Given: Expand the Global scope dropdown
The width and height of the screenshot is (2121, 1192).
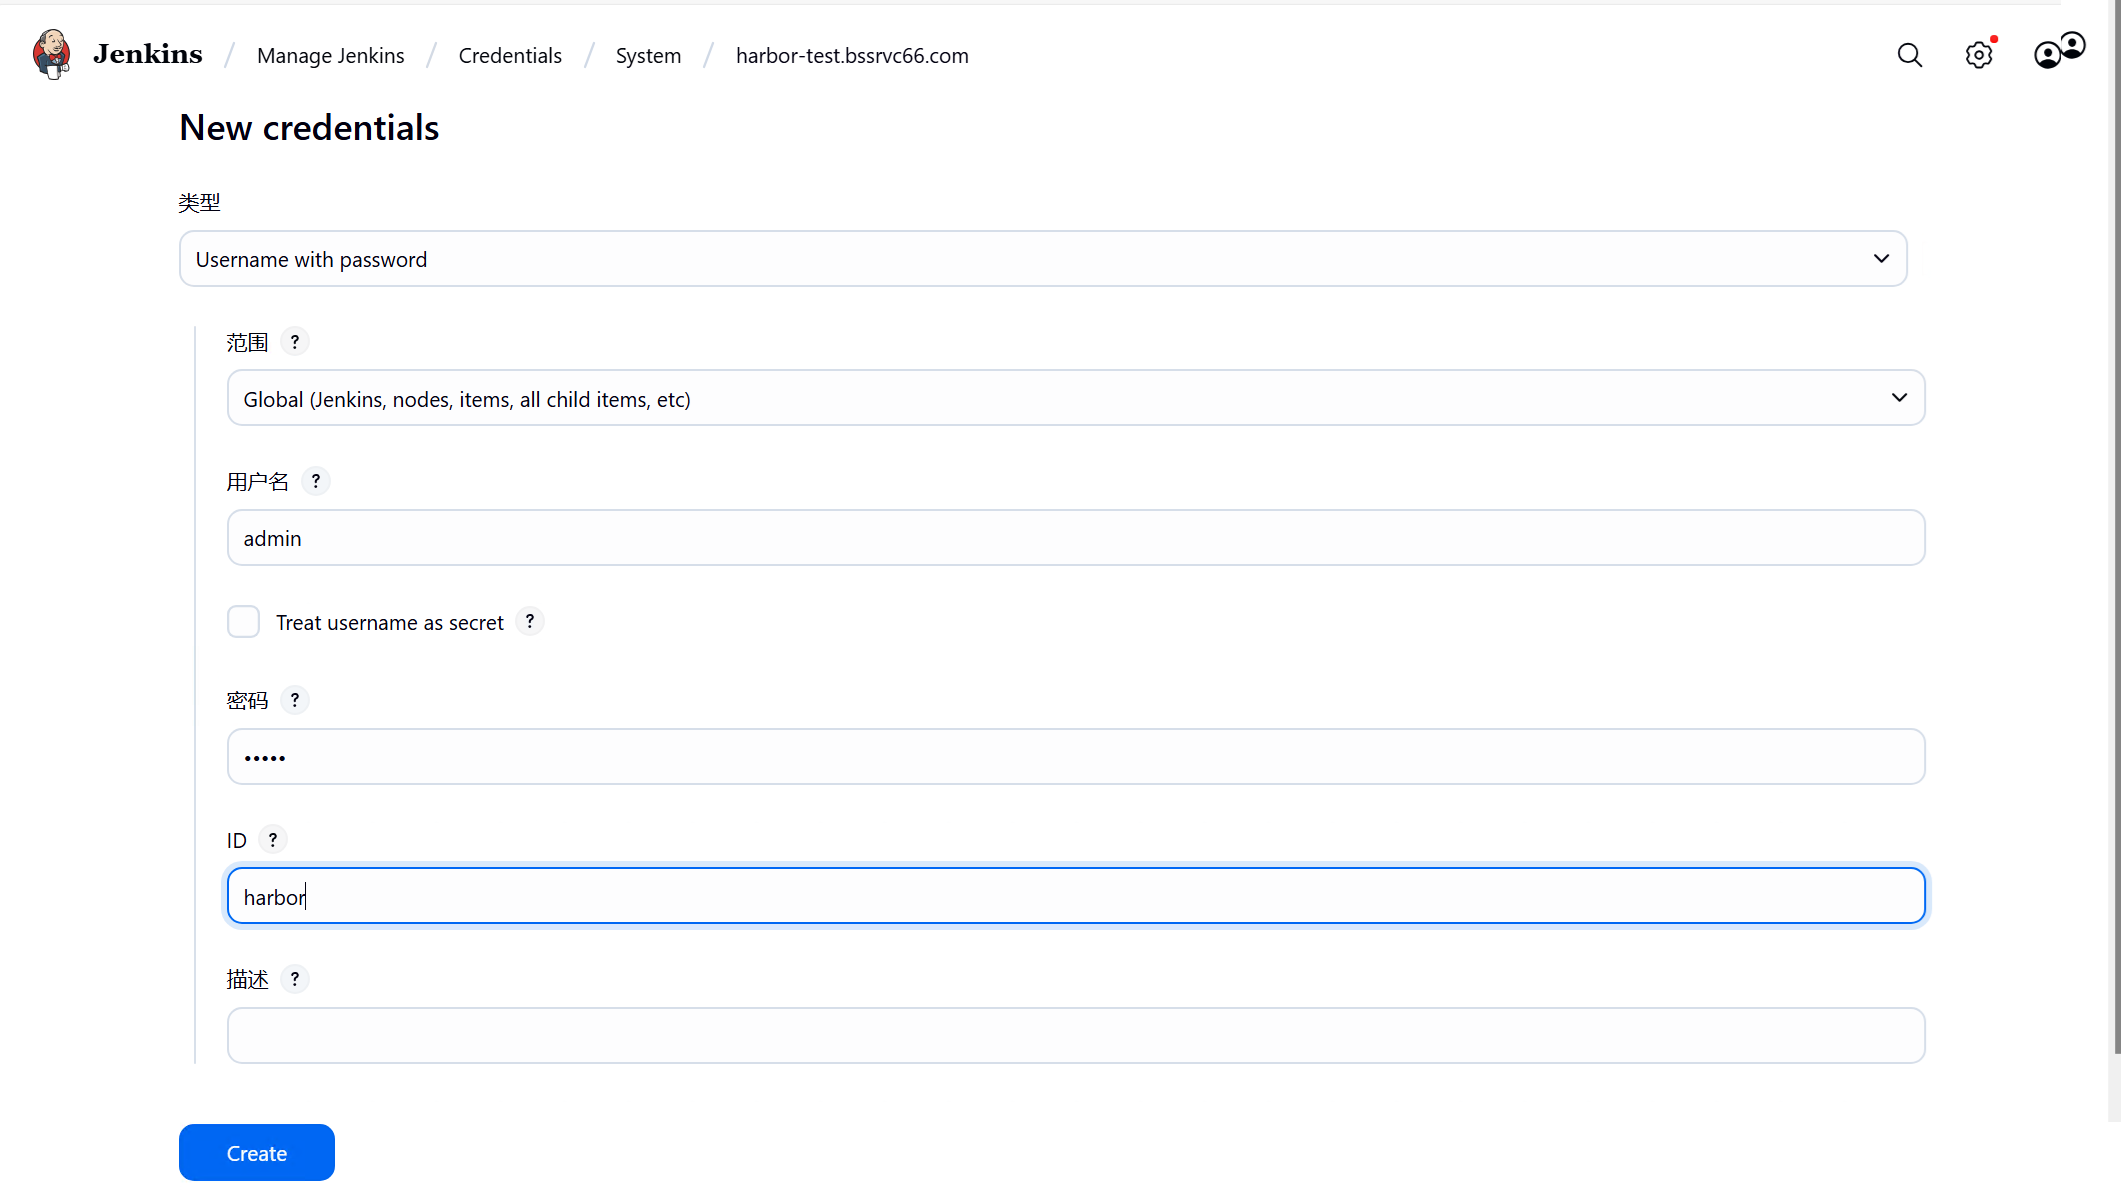Looking at the screenshot, I should pyautogui.click(x=1075, y=398).
